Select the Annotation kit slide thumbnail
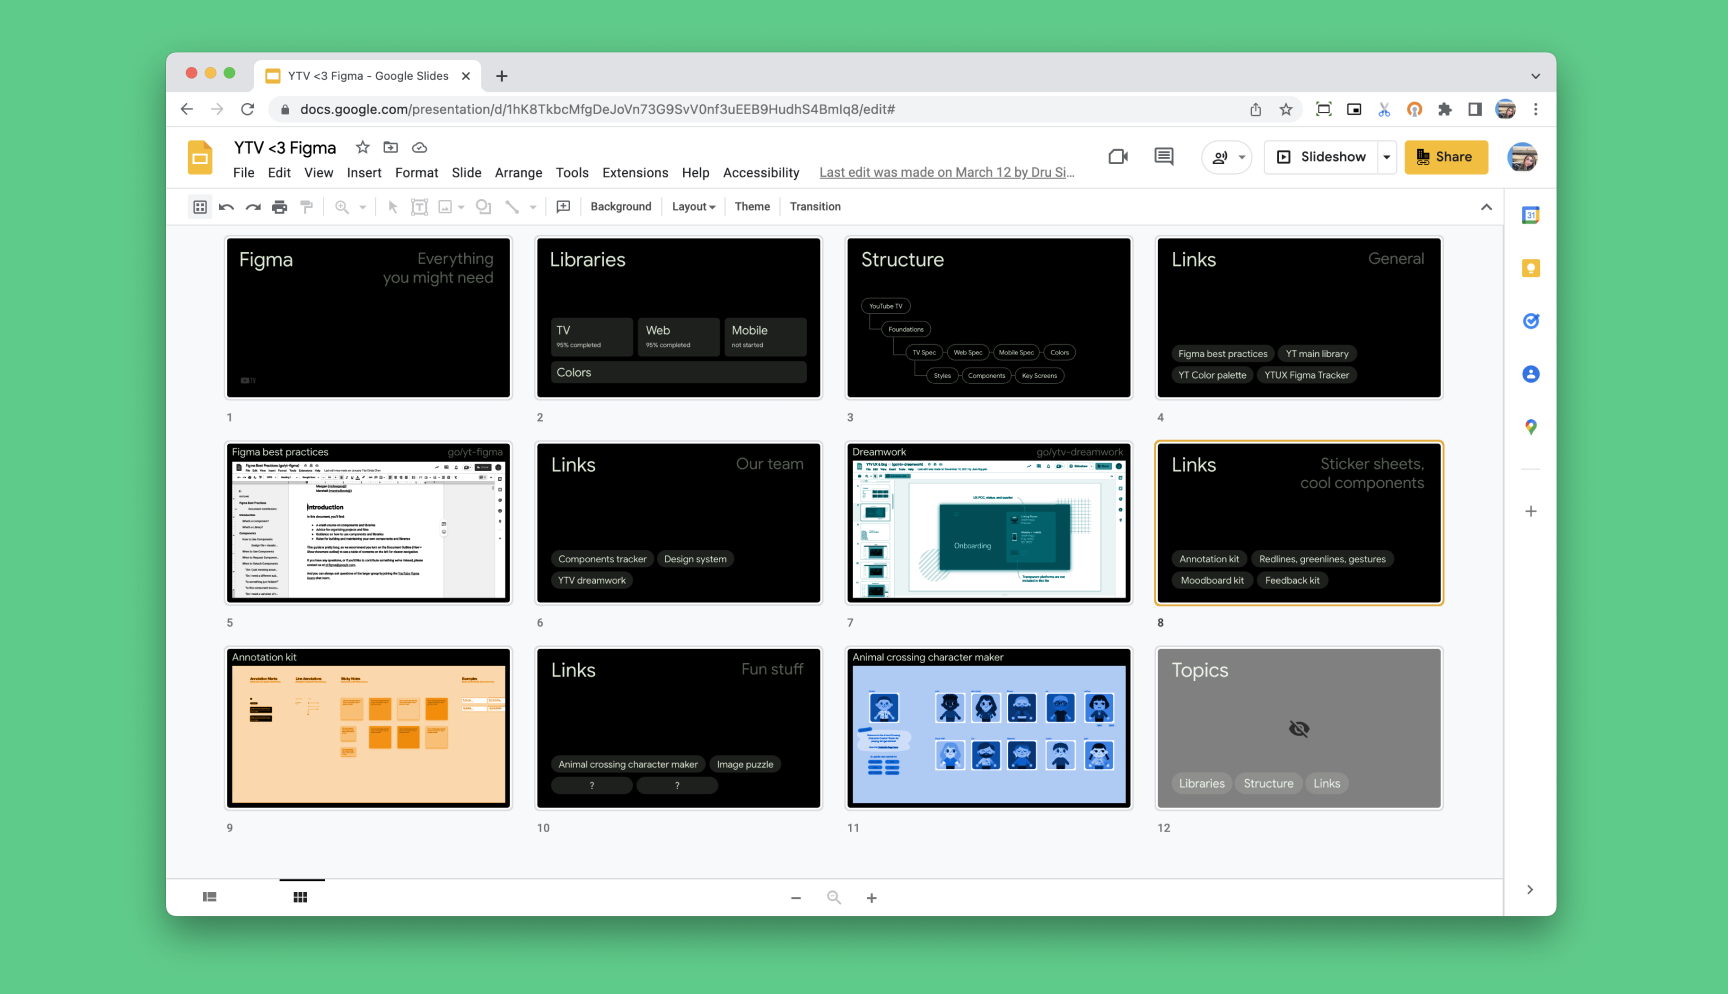 (368, 728)
